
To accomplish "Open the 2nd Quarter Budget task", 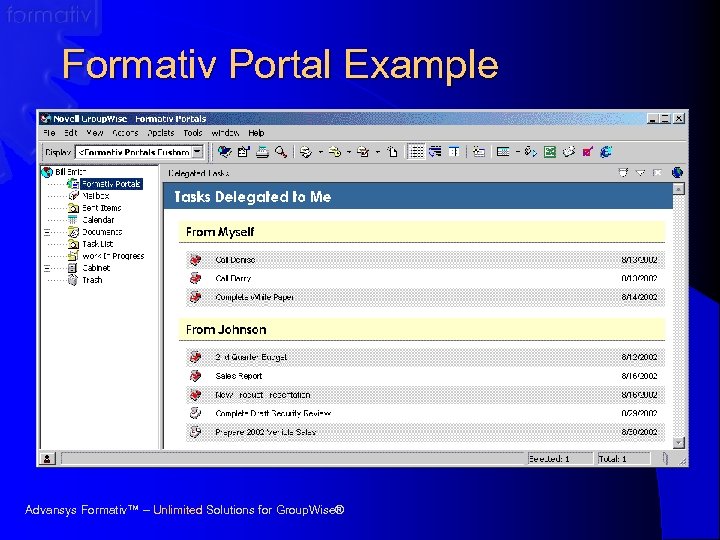I will 251,357.
